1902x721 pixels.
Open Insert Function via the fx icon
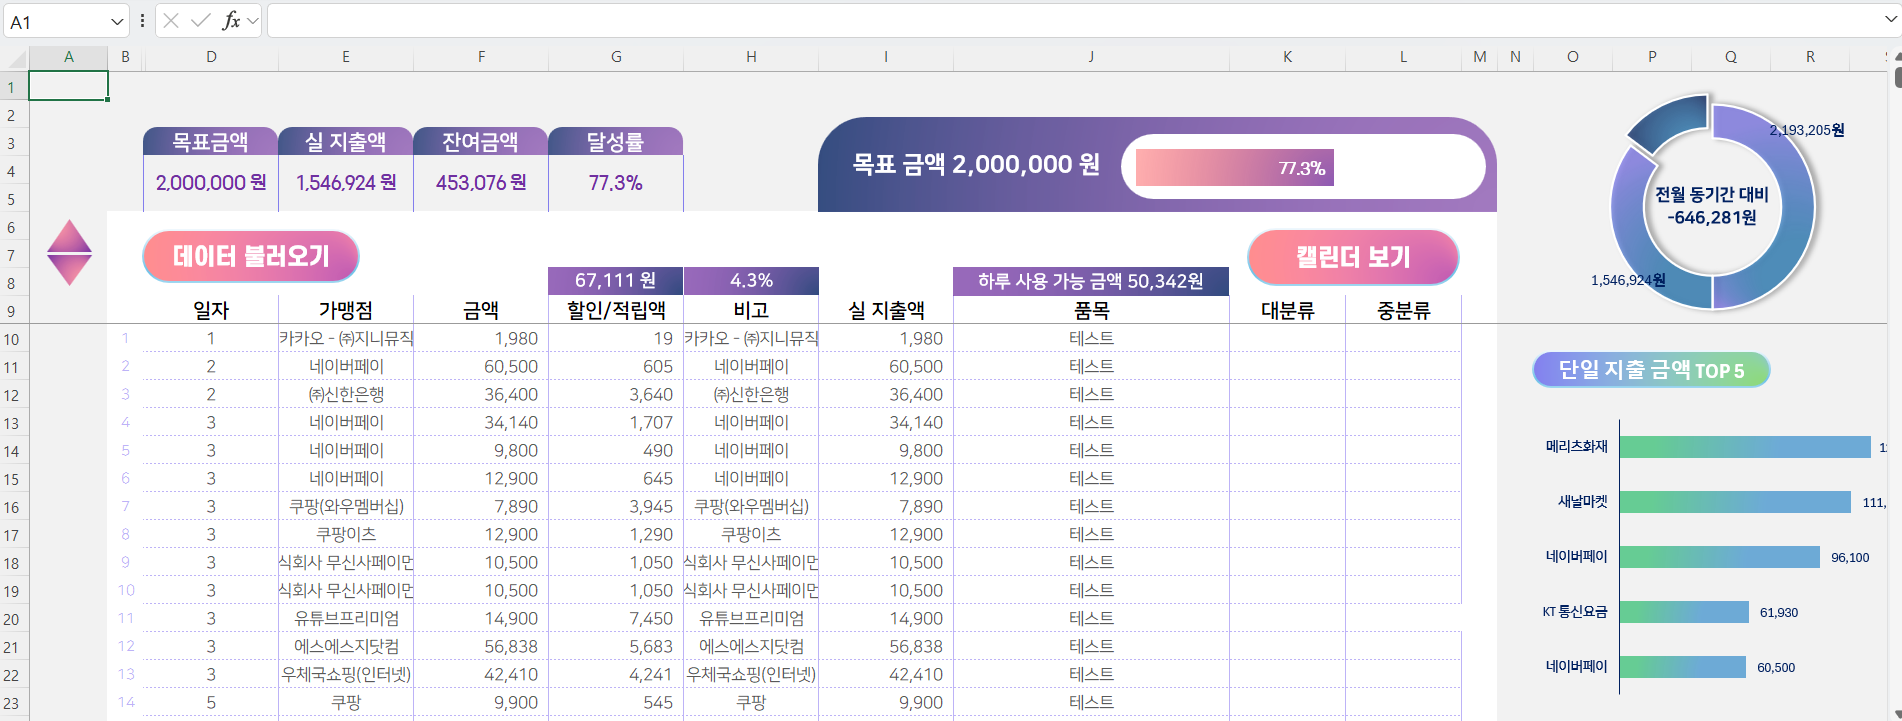click(231, 21)
